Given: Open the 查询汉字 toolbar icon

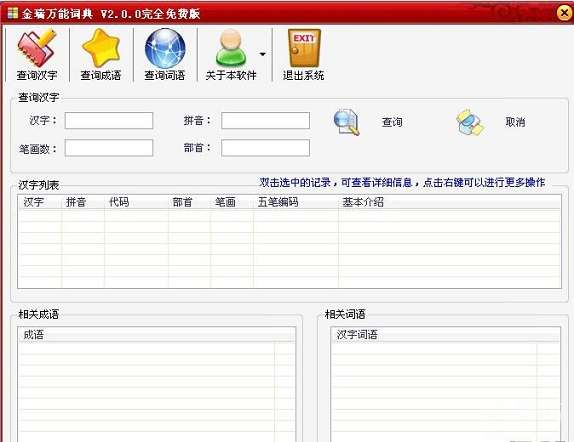Looking at the screenshot, I should click(37, 47).
